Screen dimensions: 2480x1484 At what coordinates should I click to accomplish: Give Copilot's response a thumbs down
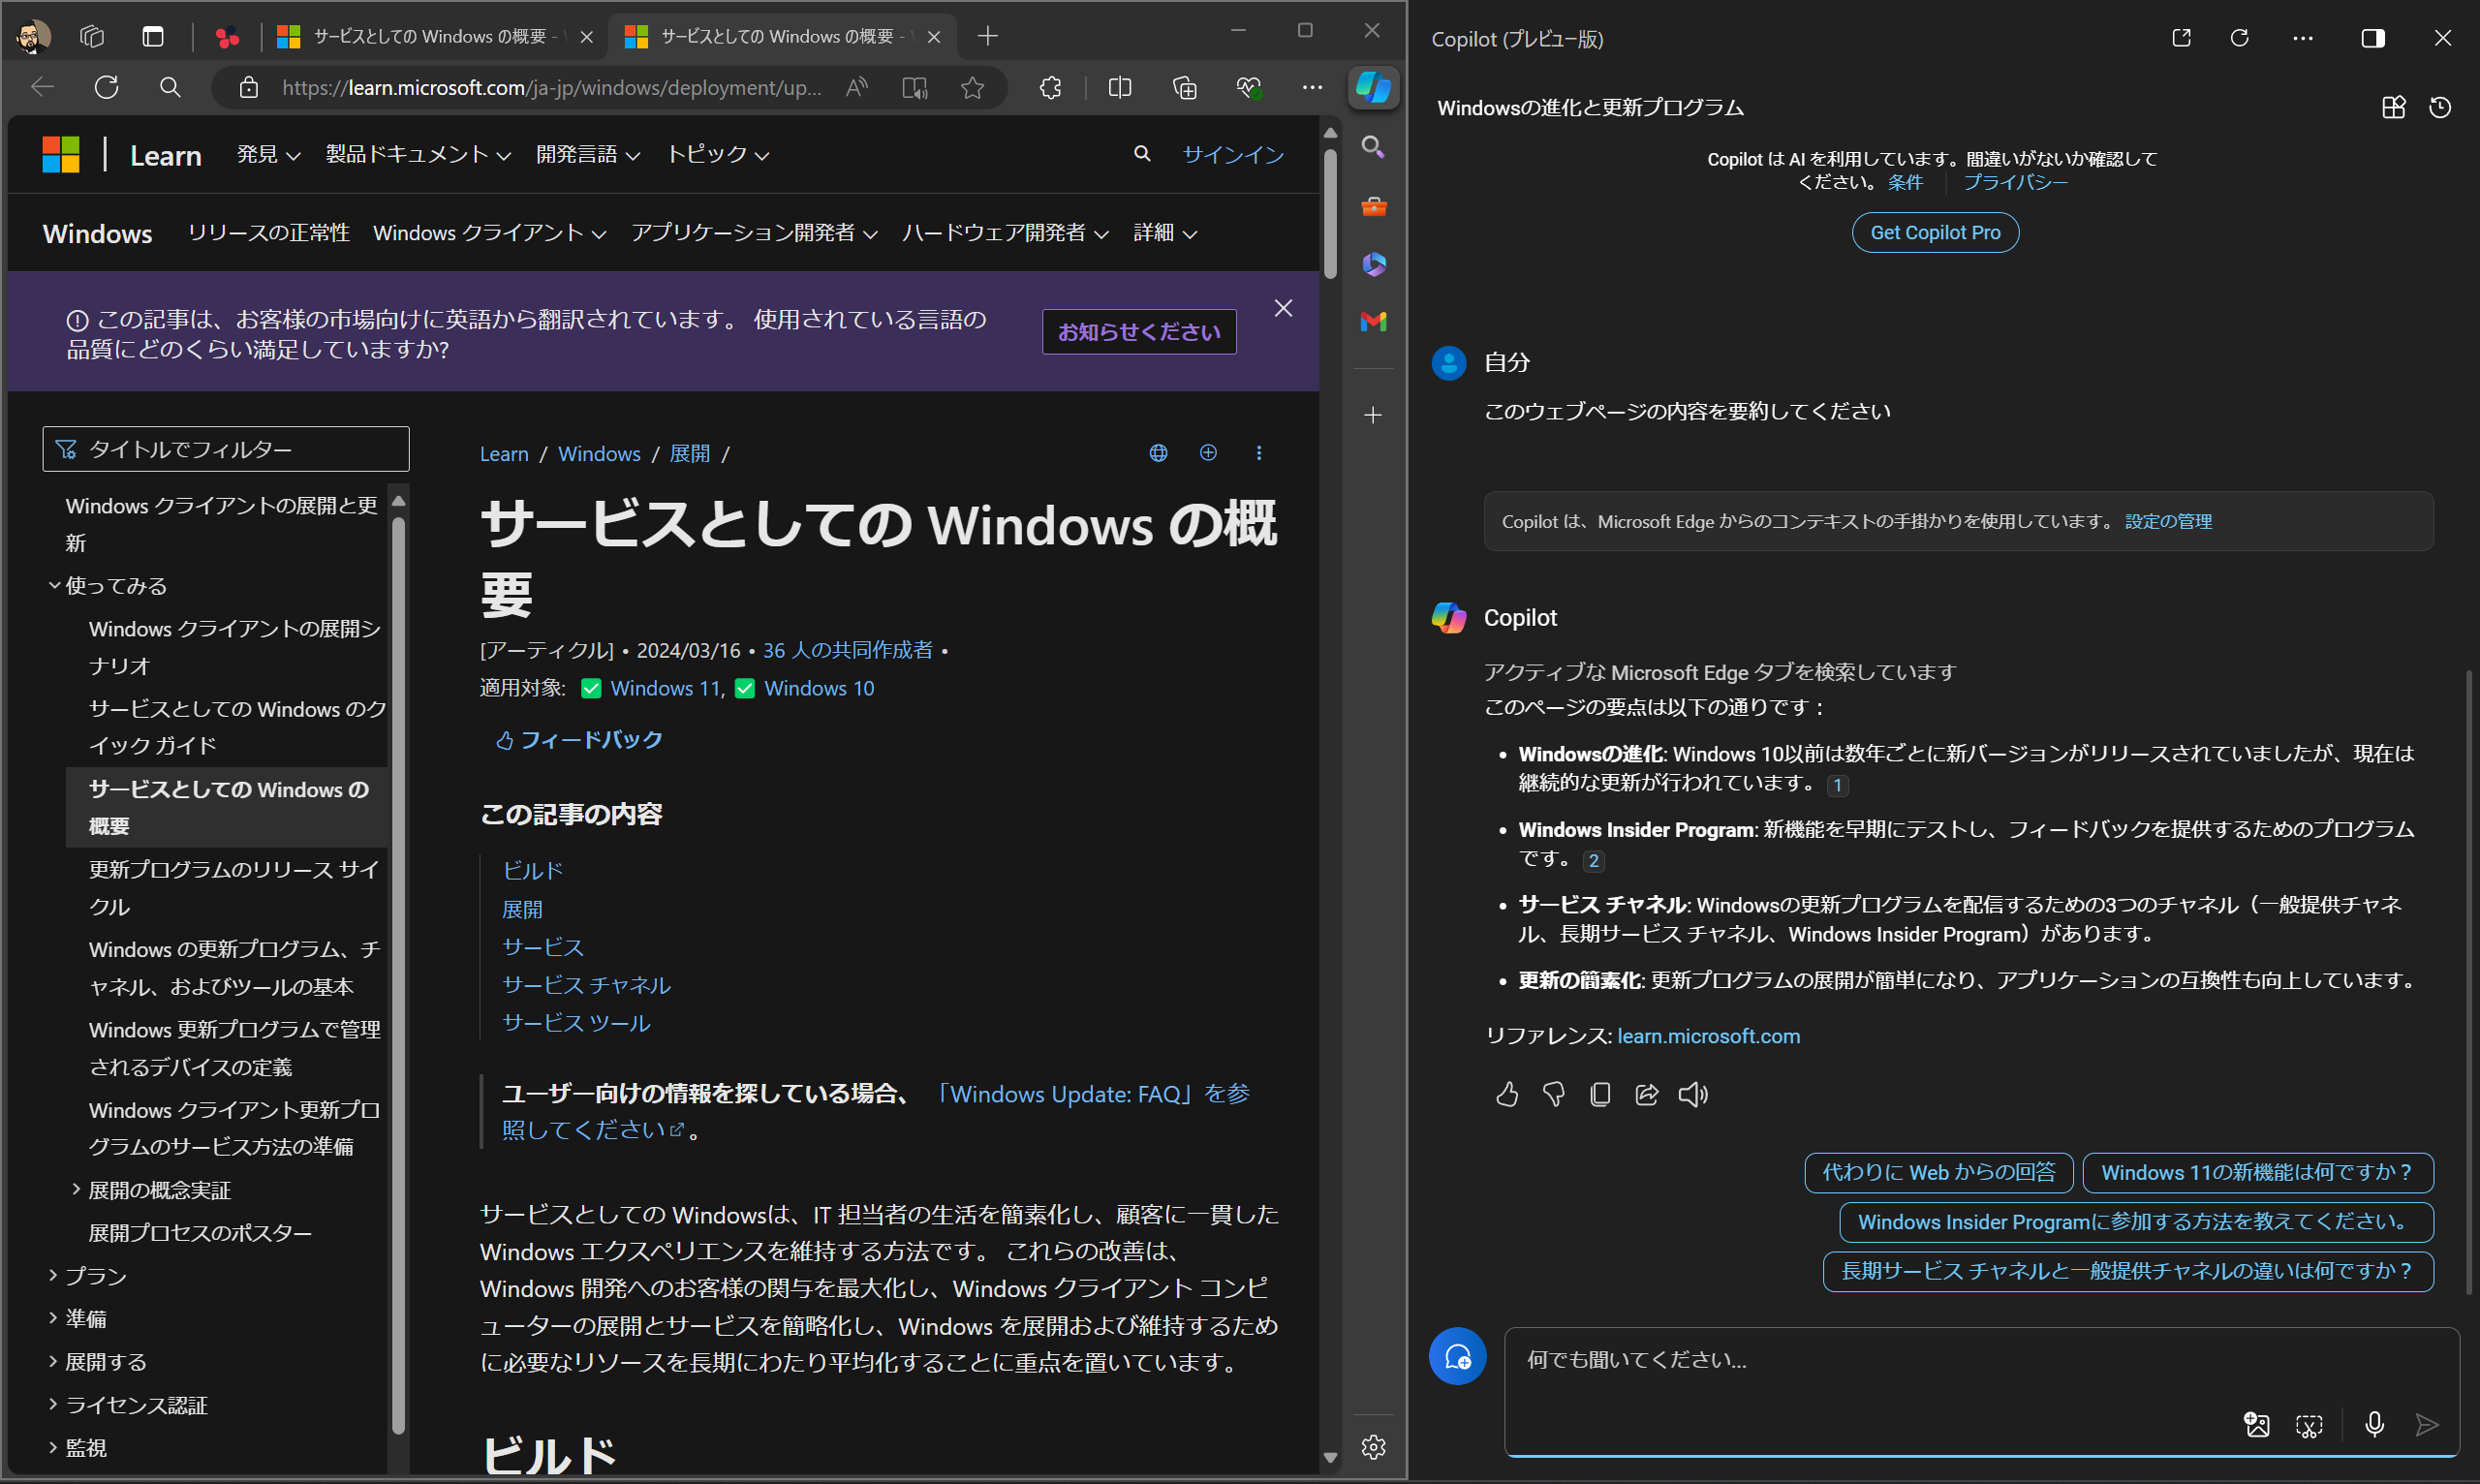(1553, 1094)
